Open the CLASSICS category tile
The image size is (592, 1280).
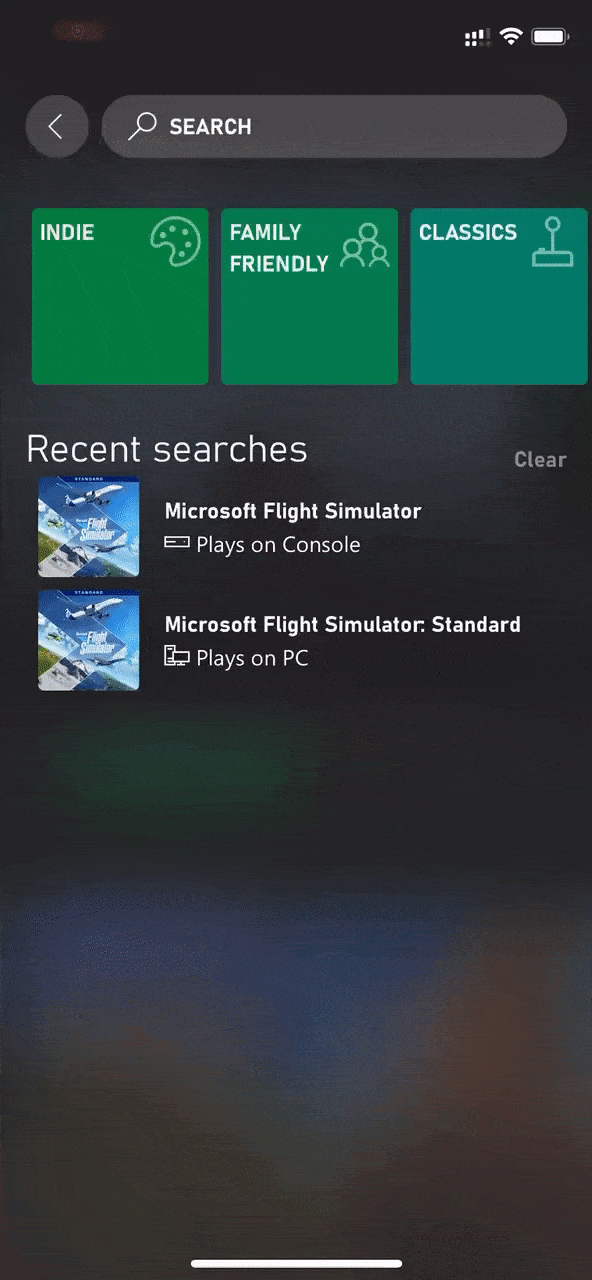click(x=499, y=296)
